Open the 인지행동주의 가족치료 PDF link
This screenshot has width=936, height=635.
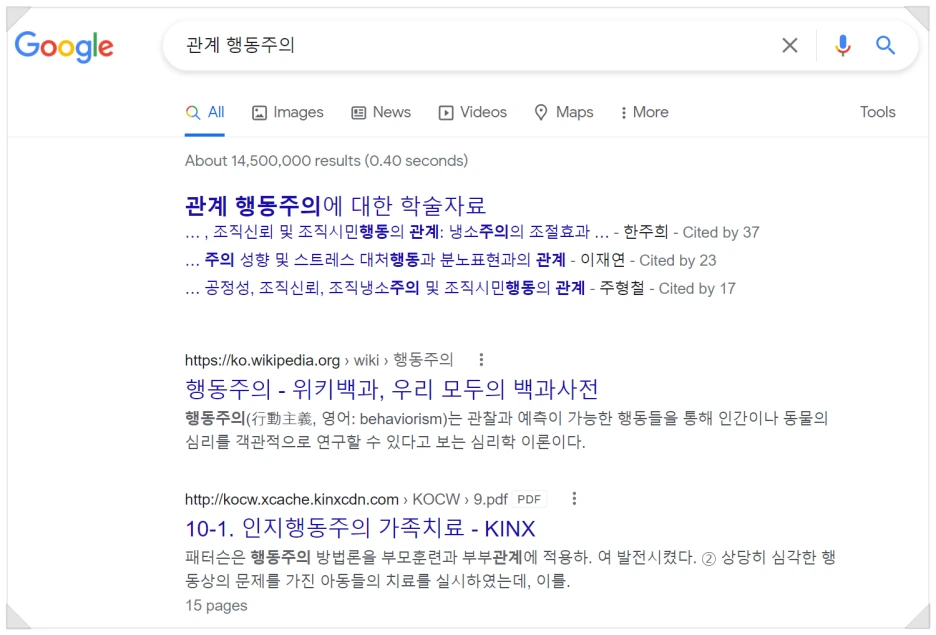[x=356, y=528]
